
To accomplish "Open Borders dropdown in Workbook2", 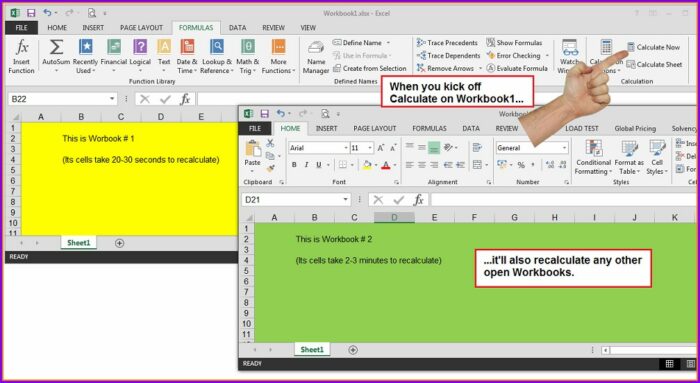I will [x=353, y=165].
